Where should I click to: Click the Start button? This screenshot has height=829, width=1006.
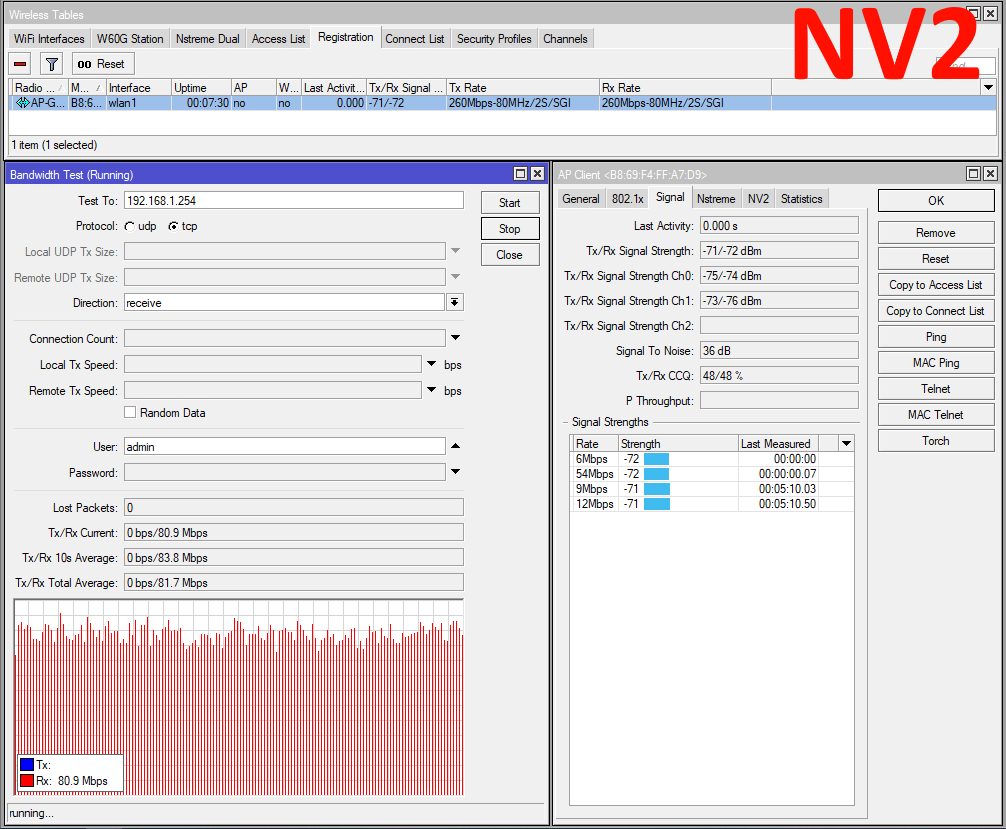(x=509, y=203)
